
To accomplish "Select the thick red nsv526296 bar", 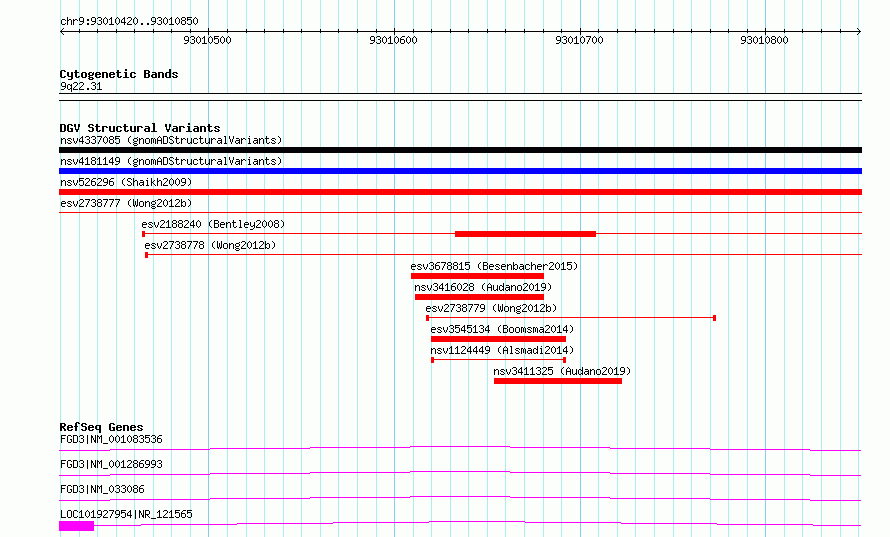I will (x=460, y=192).
